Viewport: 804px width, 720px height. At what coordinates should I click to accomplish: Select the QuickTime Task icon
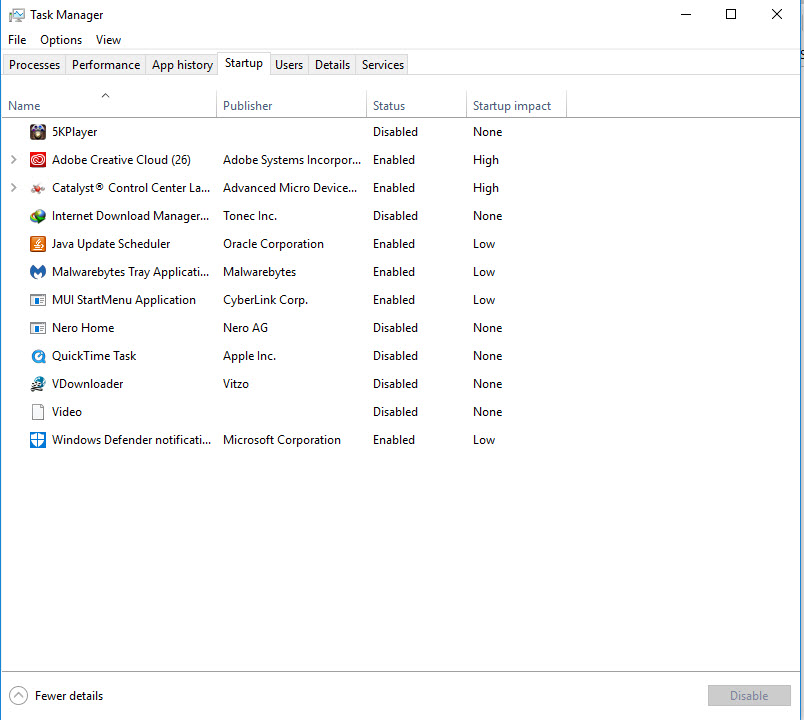38,356
